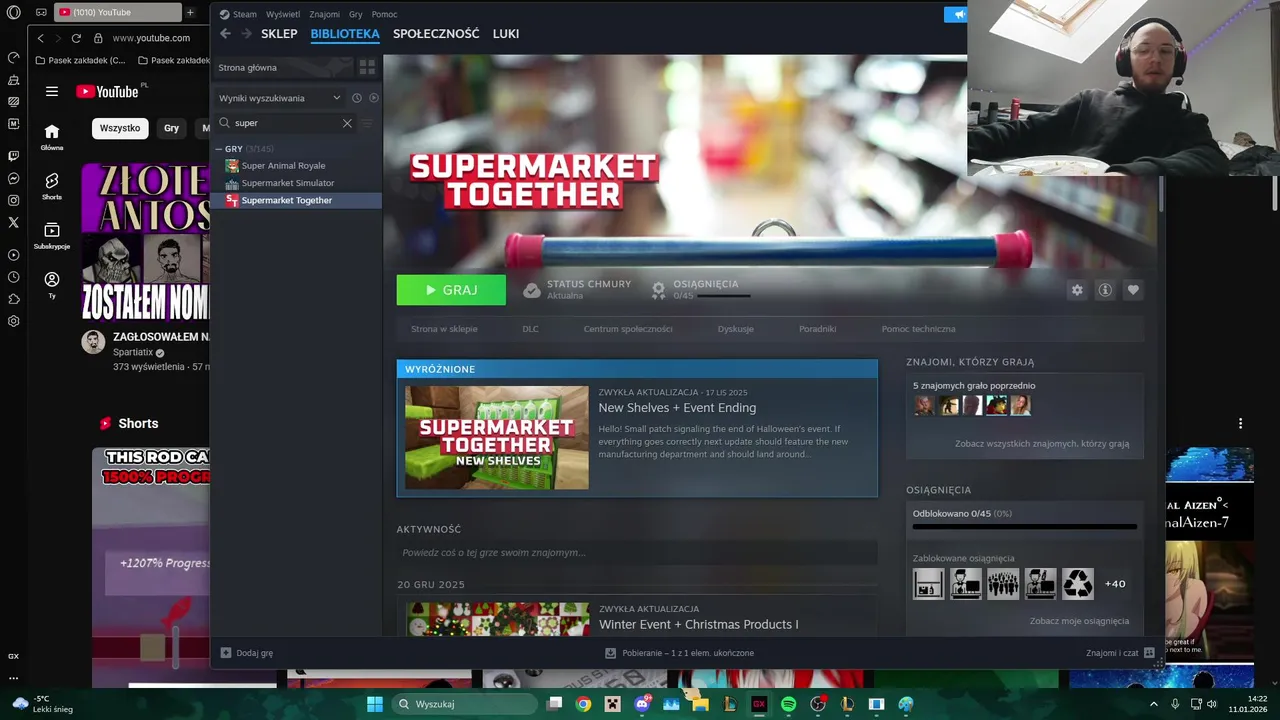This screenshot has width=1280, height=720.
Task: Open 'Centrum społeczności' link
Action: pos(628,329)
